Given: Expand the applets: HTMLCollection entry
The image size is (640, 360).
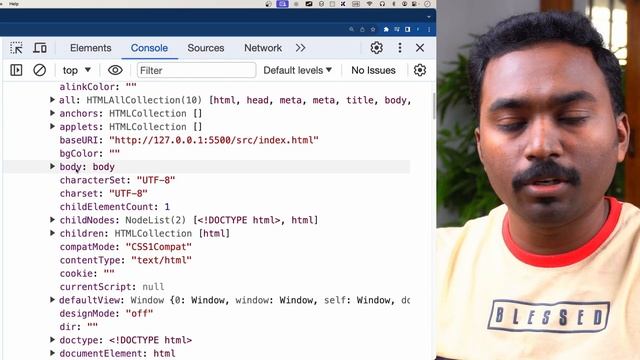Looking at the screenshot, I should click(52, 127).
